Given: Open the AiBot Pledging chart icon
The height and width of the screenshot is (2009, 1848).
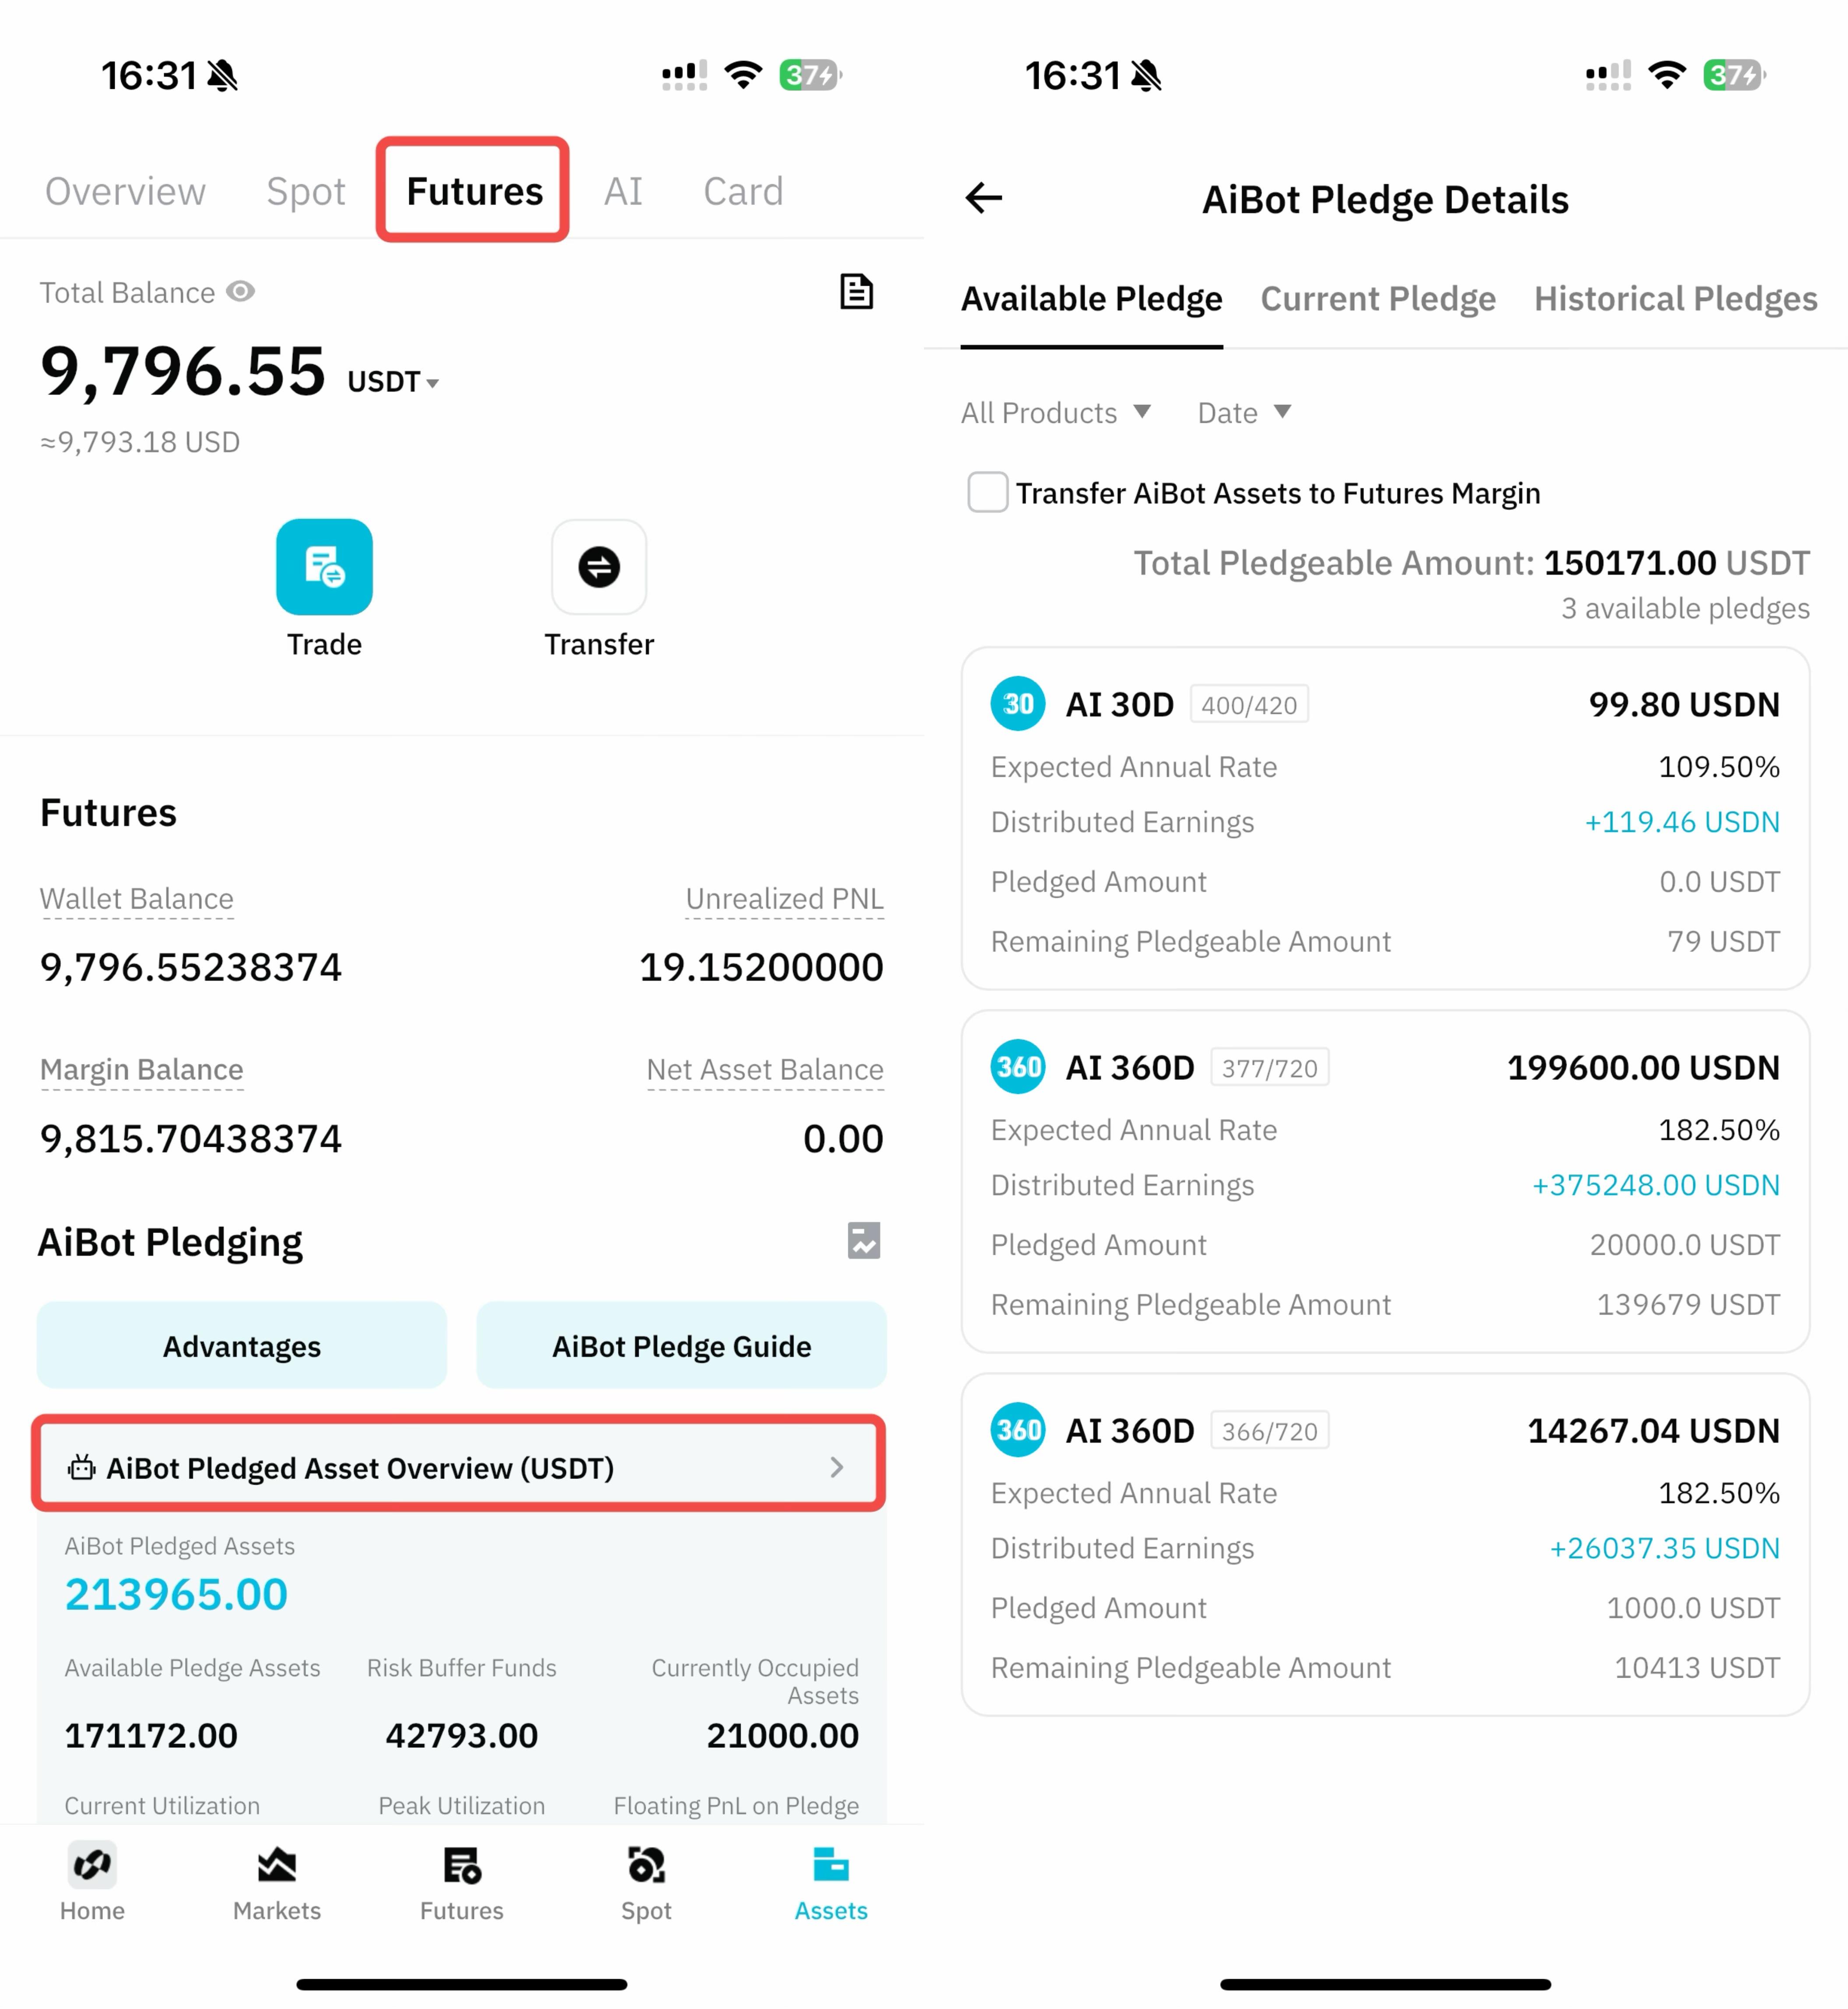Looking at the screenshot, I should [x=864, y=1240].
